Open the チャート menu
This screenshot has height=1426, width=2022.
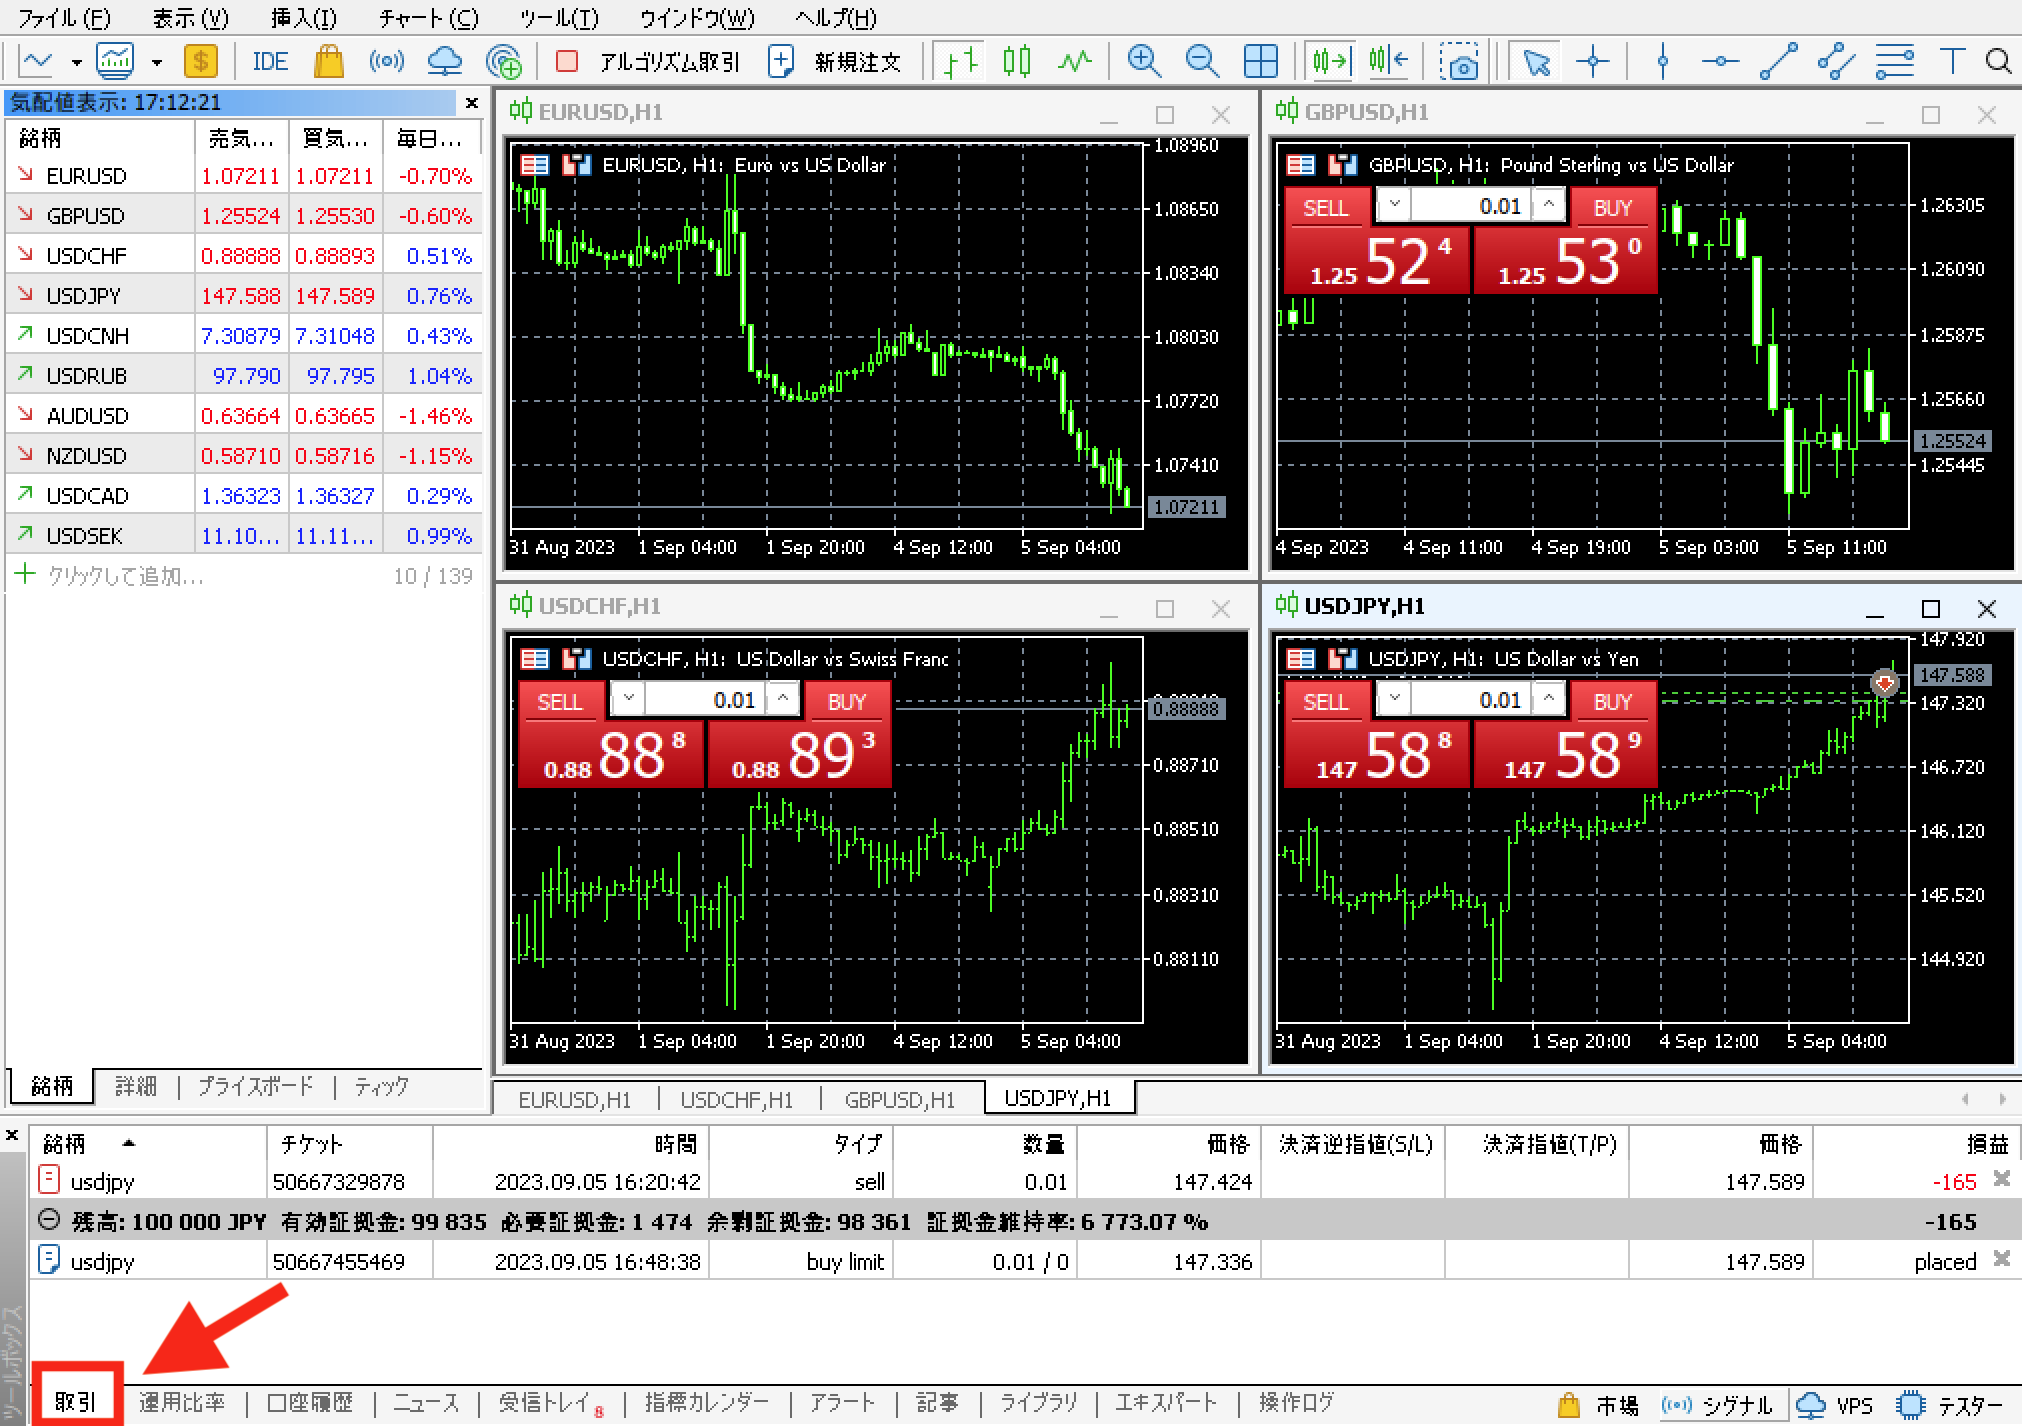(429, 18)
